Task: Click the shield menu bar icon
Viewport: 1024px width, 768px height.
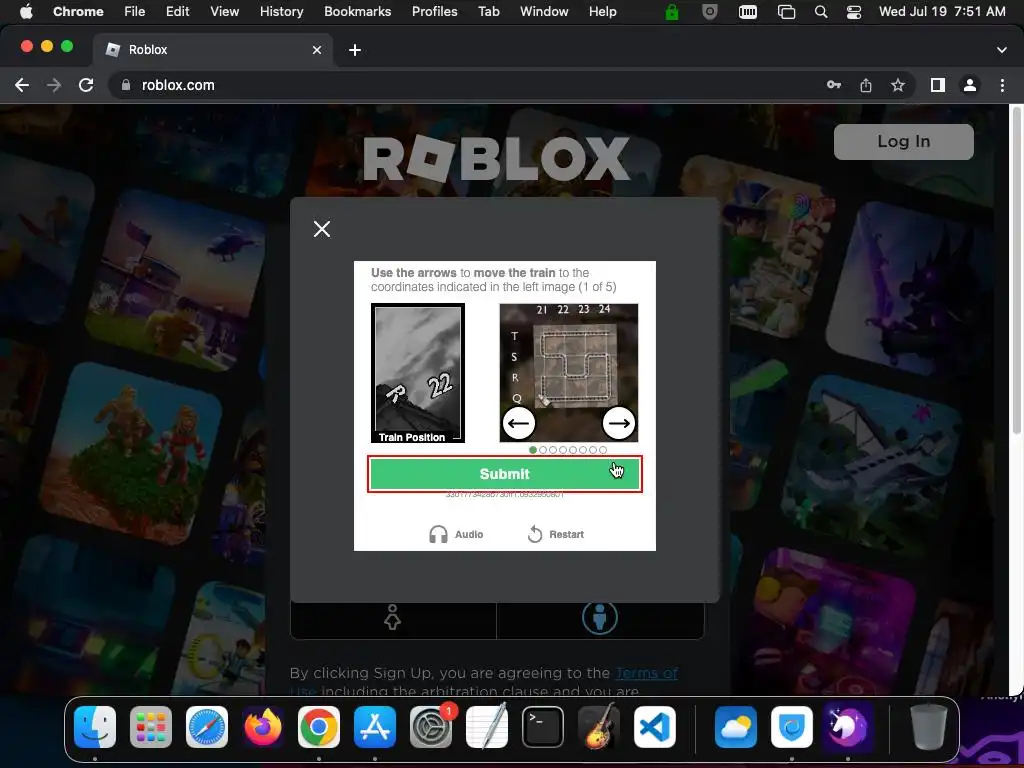Action: tap(709, 12)
